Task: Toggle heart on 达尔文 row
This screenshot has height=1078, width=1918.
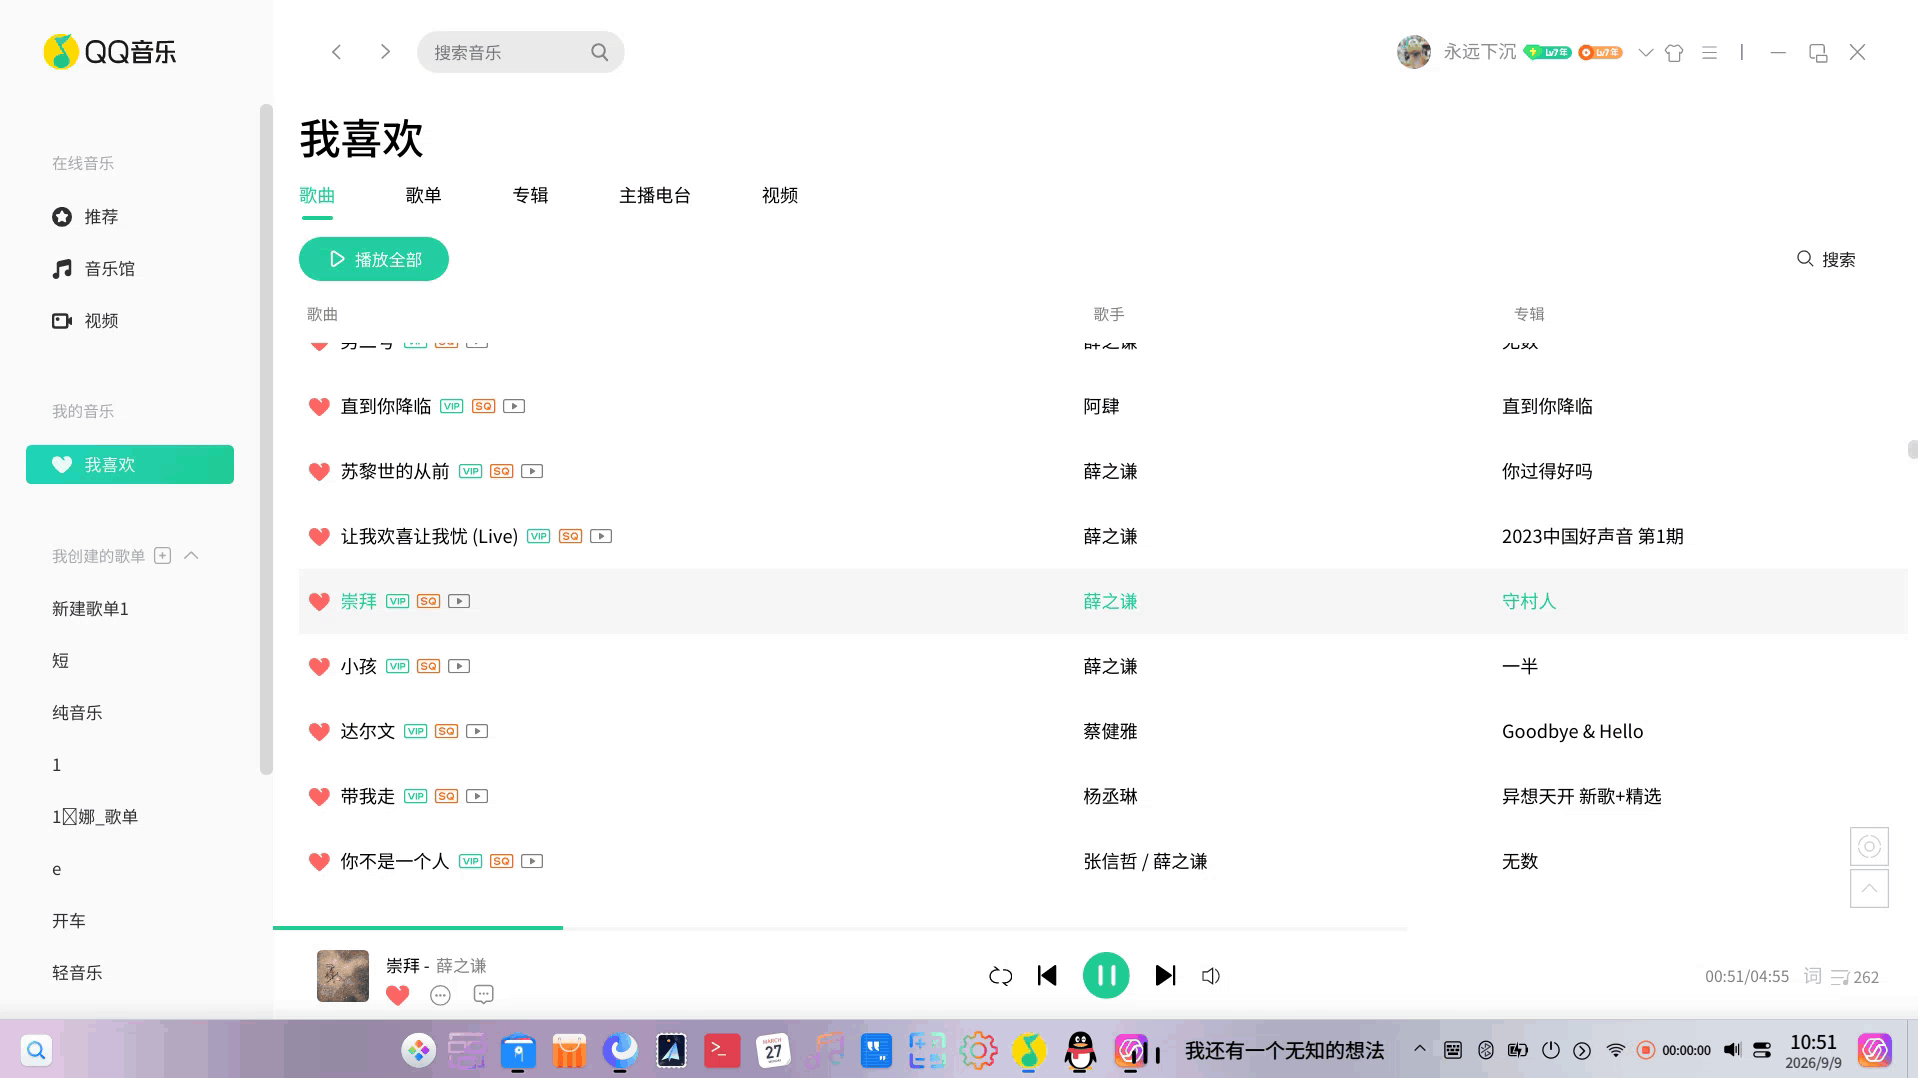Action: (319, 731)
